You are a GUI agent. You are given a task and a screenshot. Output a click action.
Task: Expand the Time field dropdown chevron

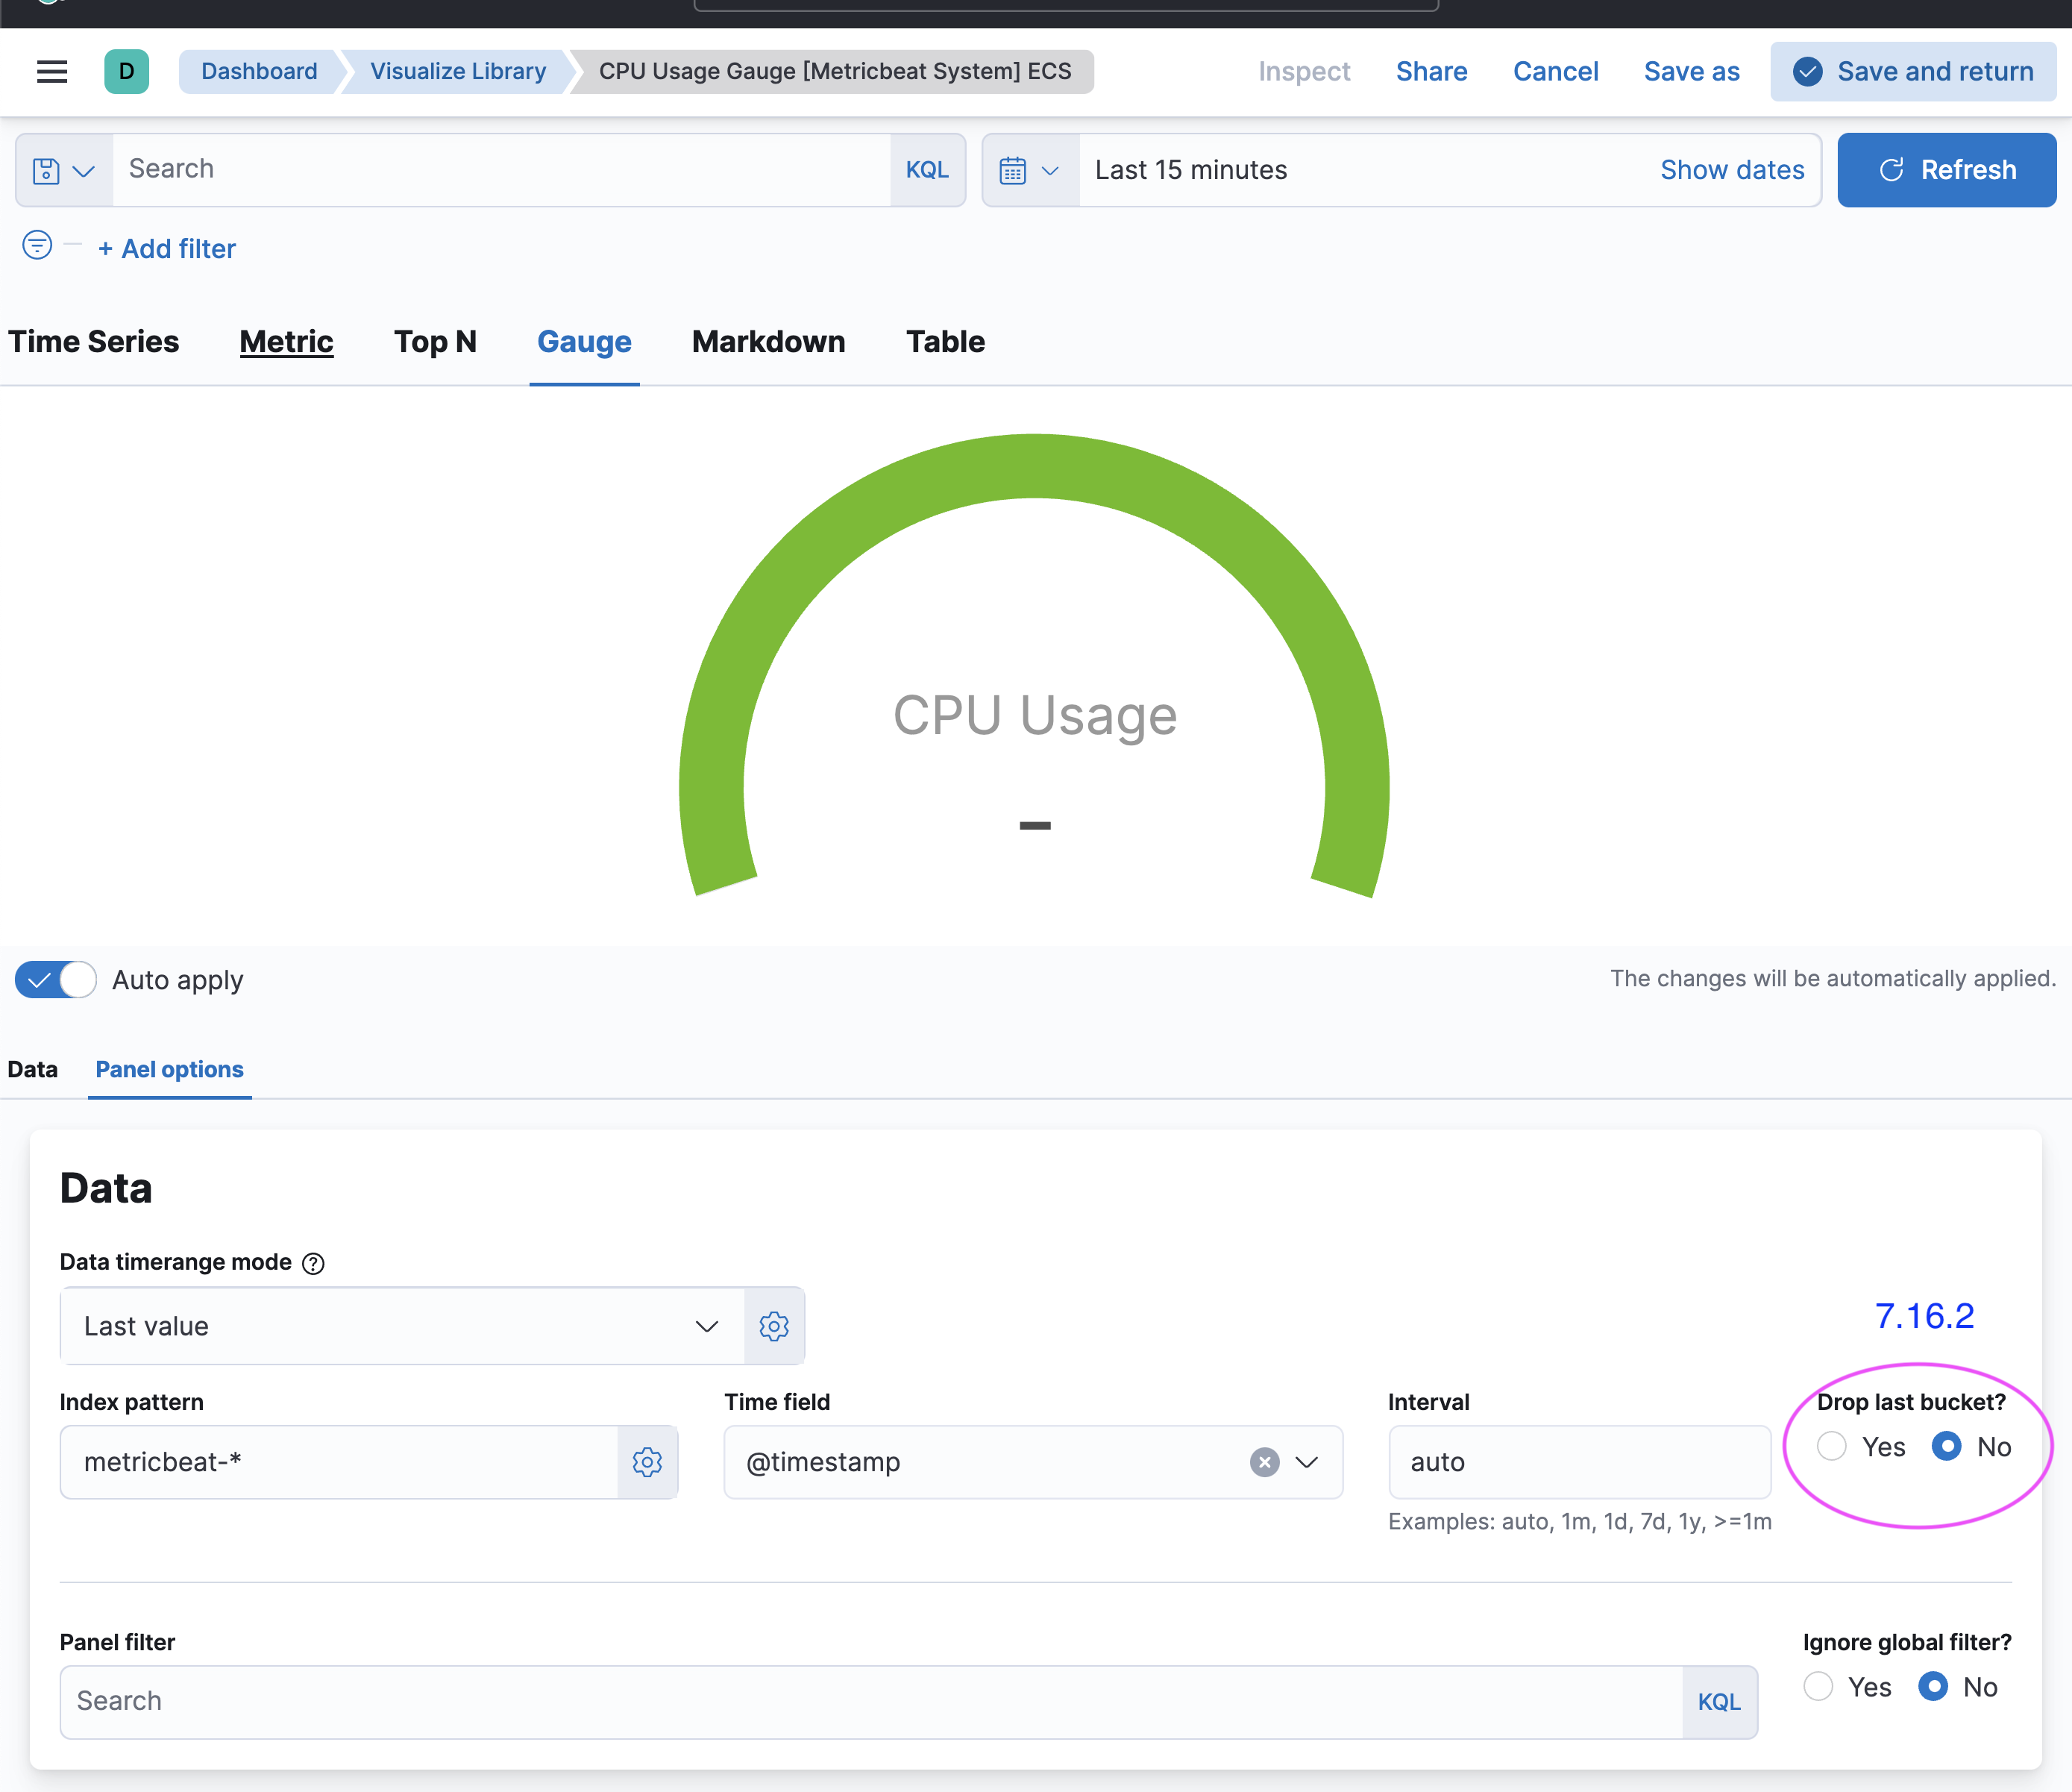click(1306, 1462)
